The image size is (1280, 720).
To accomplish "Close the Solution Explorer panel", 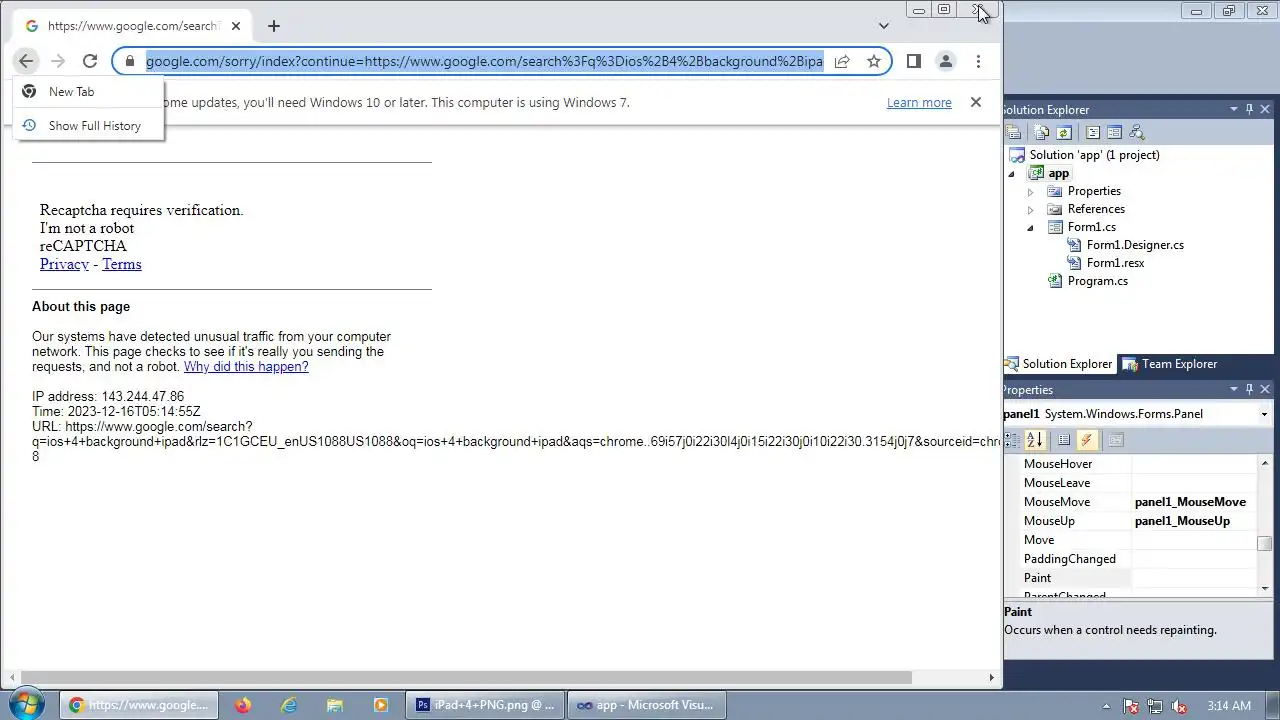I will coord(1265,109).
